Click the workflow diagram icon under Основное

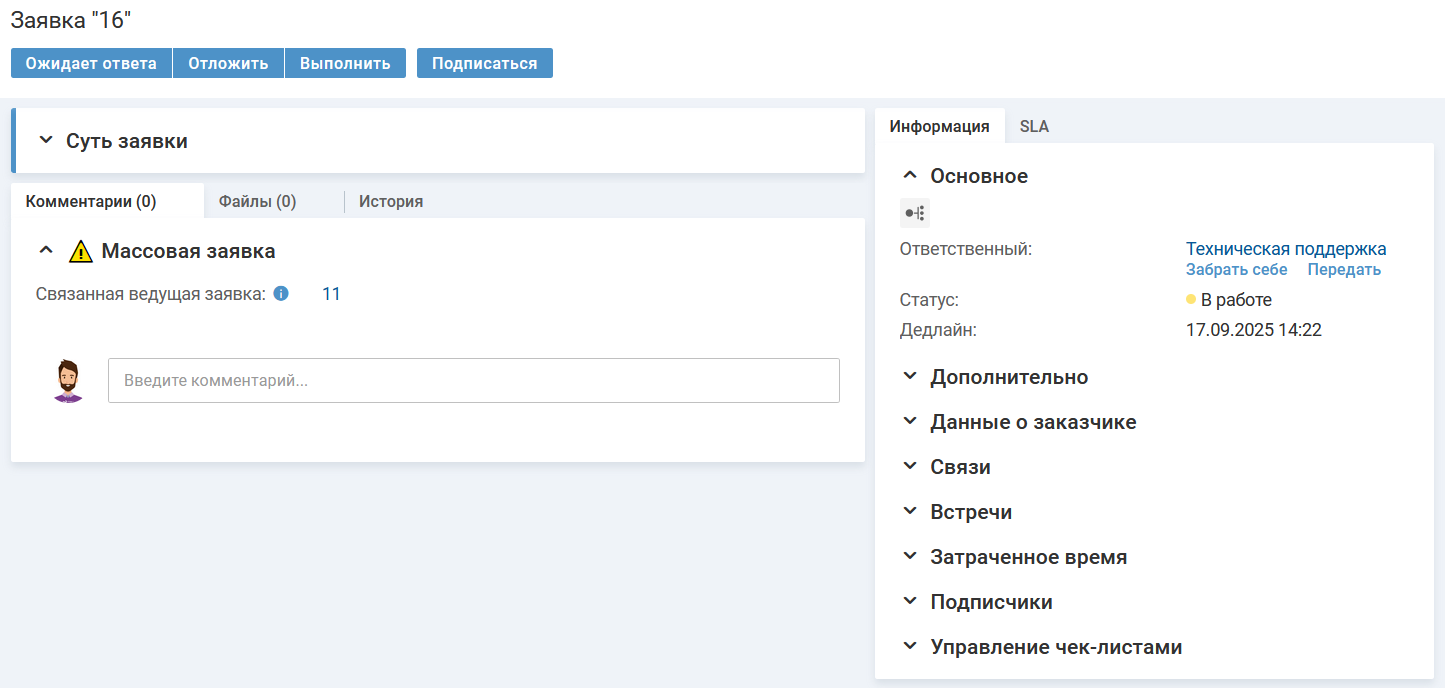[914, 213]
